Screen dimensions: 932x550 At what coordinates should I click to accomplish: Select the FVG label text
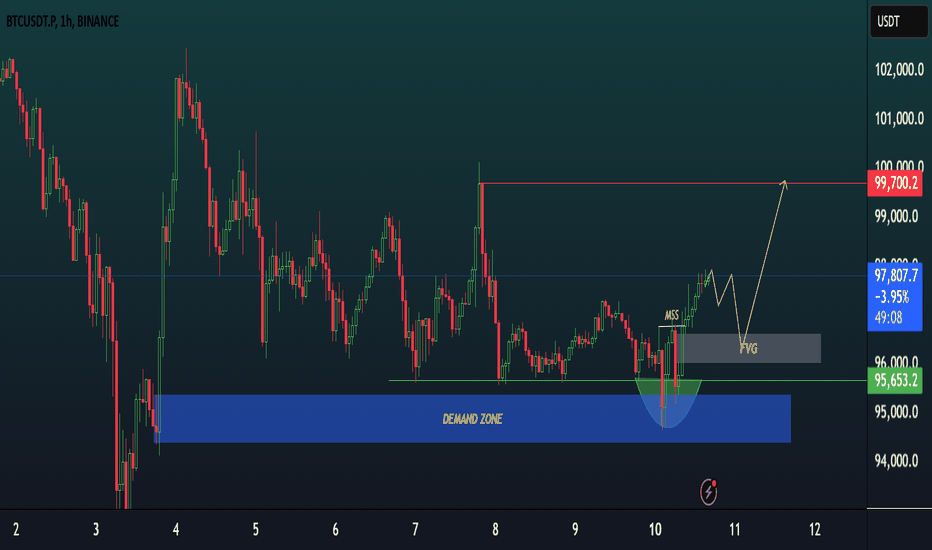[748, 348]
